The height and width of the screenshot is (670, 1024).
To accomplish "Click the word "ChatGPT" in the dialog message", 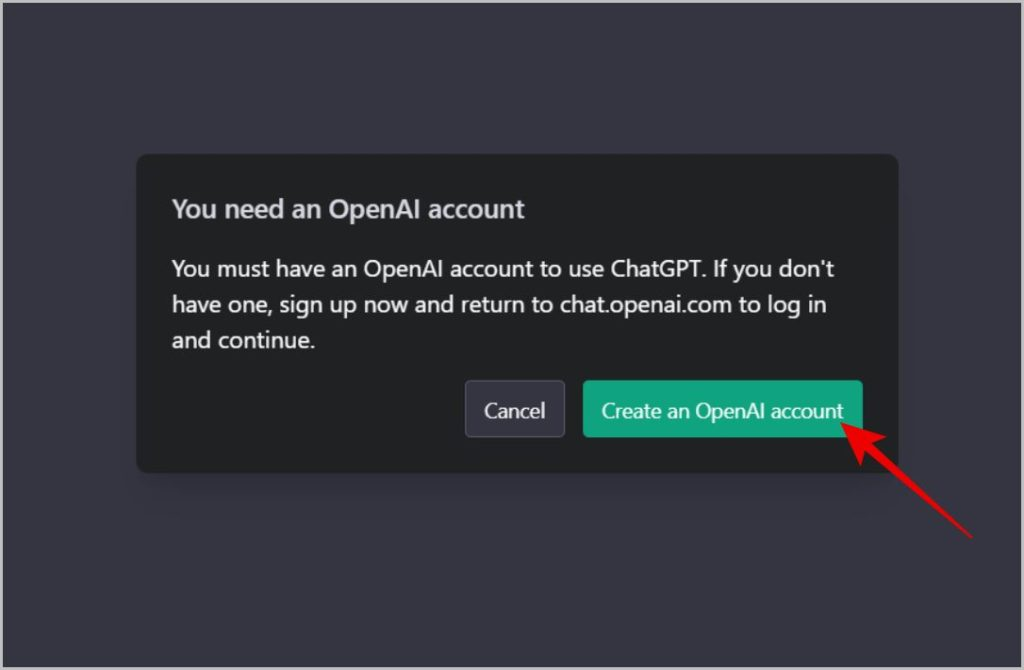I will (661, 270).
